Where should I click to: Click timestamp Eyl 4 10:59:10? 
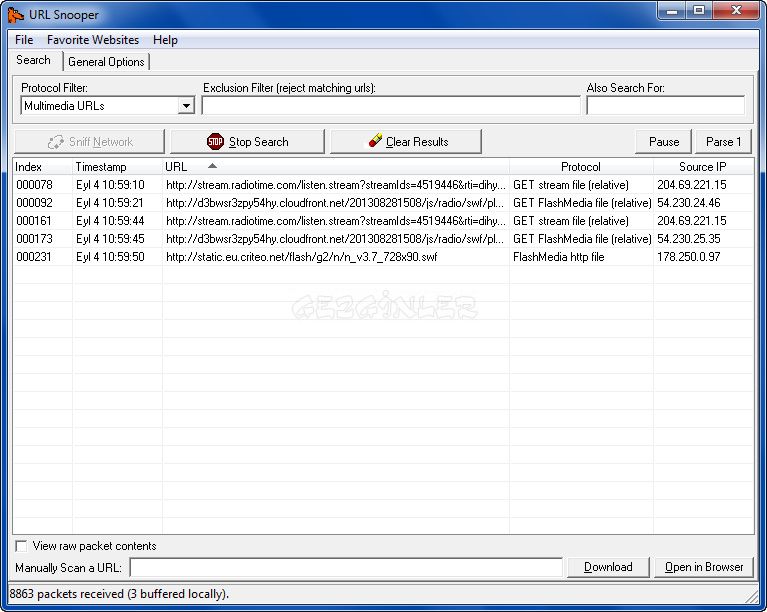[110, 185]
